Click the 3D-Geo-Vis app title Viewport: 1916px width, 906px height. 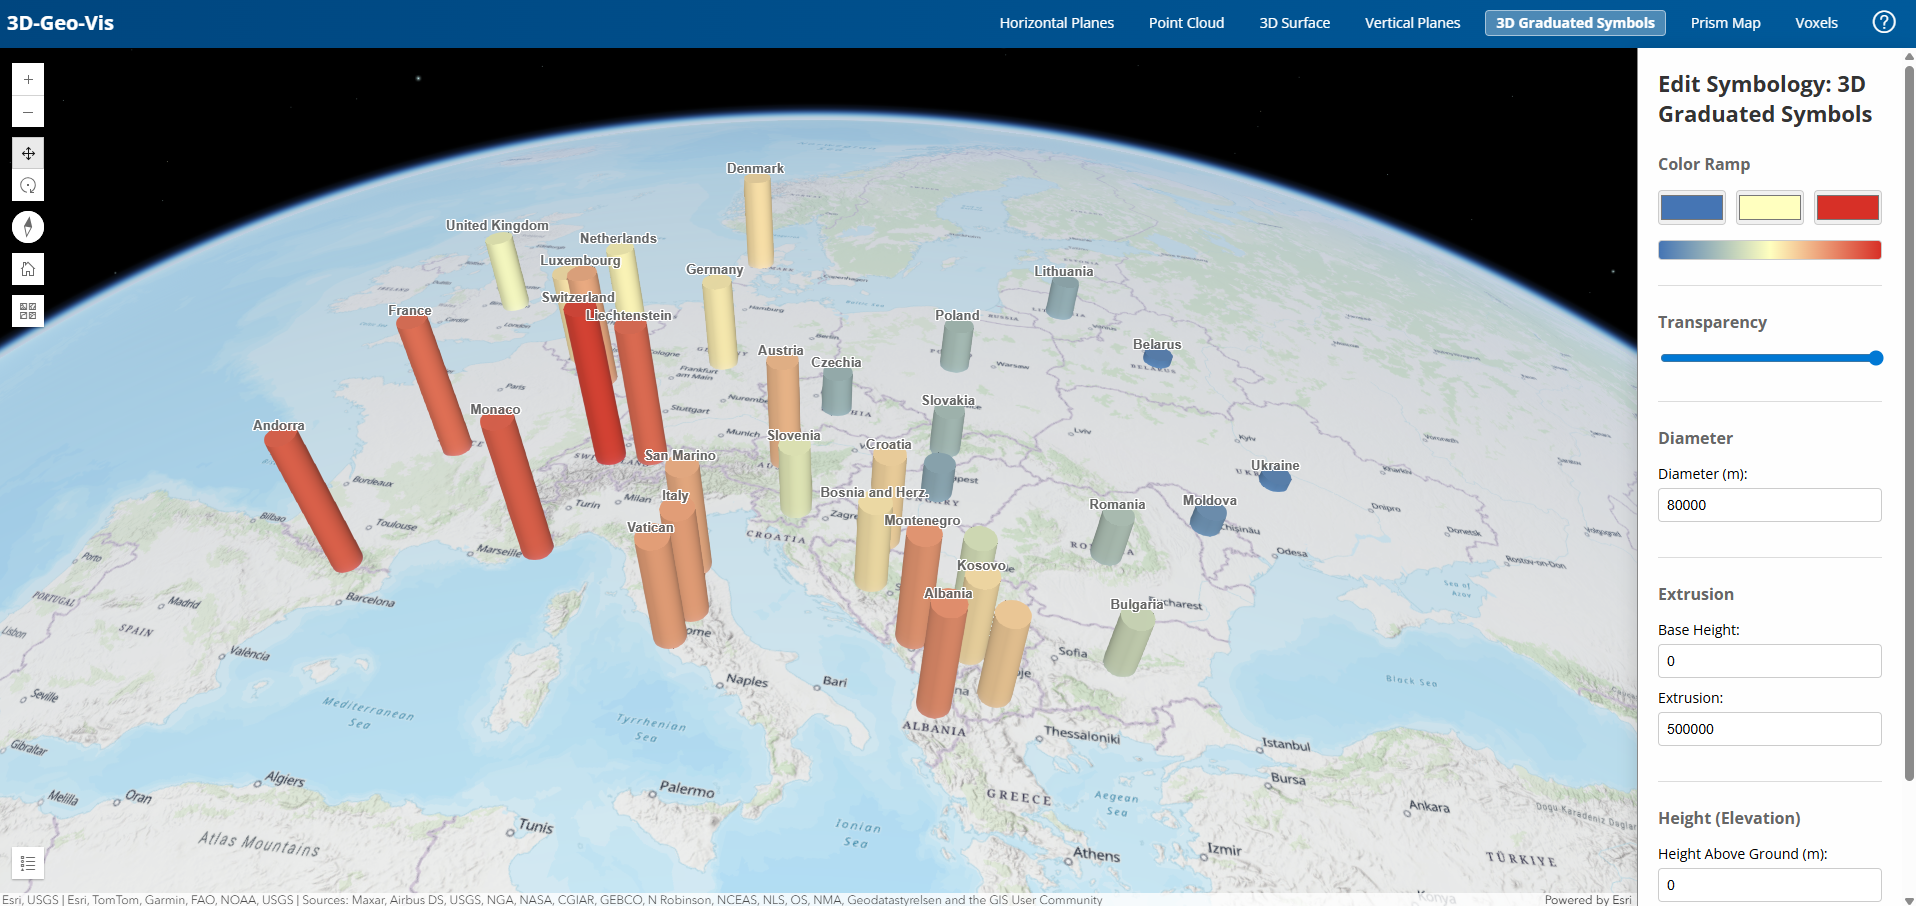pyautogui.click(x=60, y=23)
